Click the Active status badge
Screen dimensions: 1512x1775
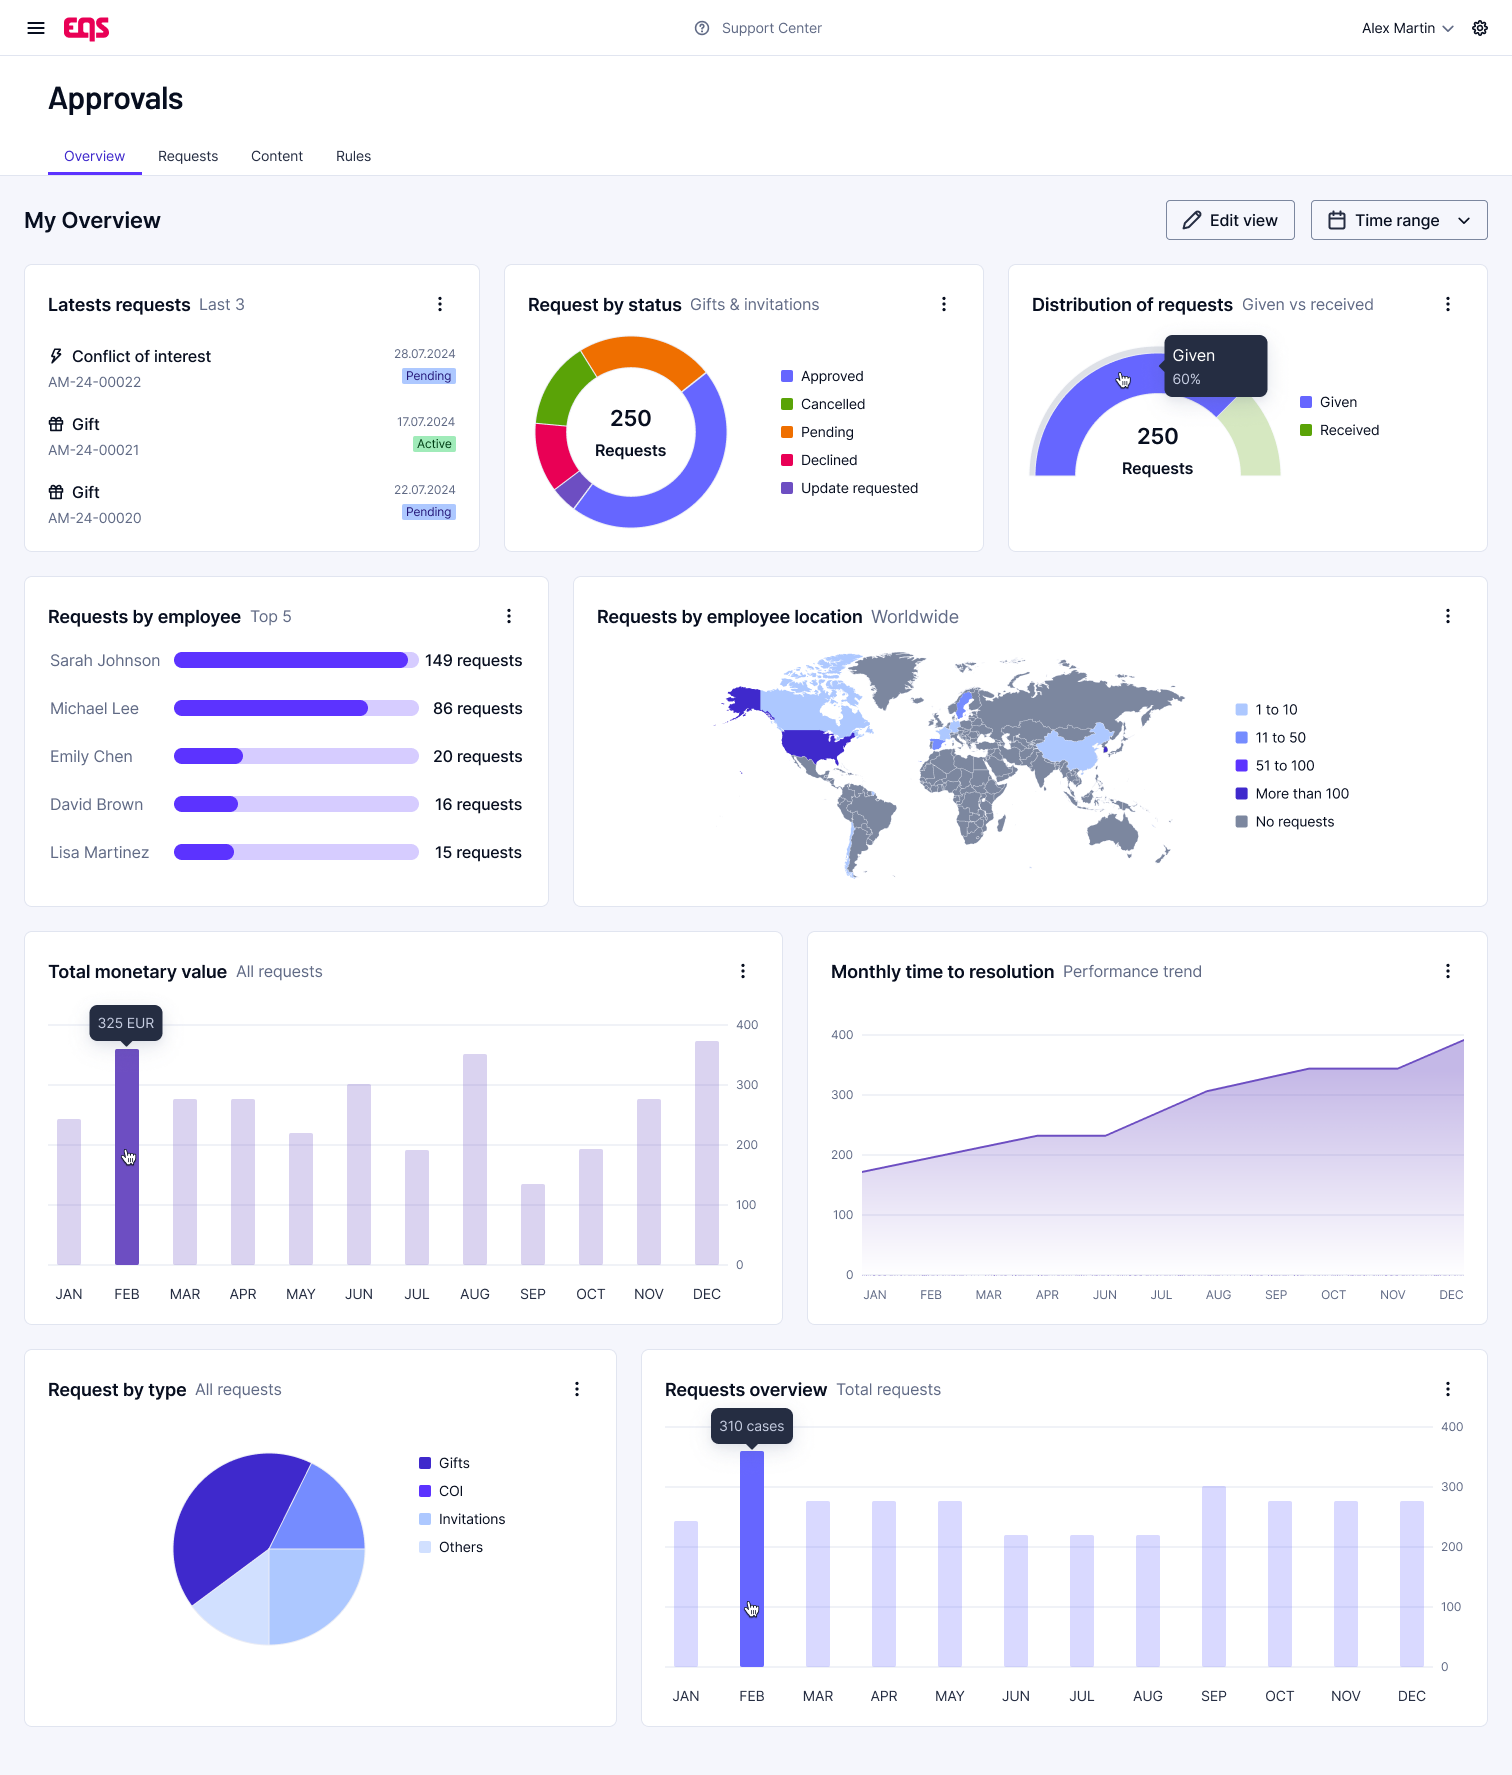pyautogui.click(x=435, y=444)
